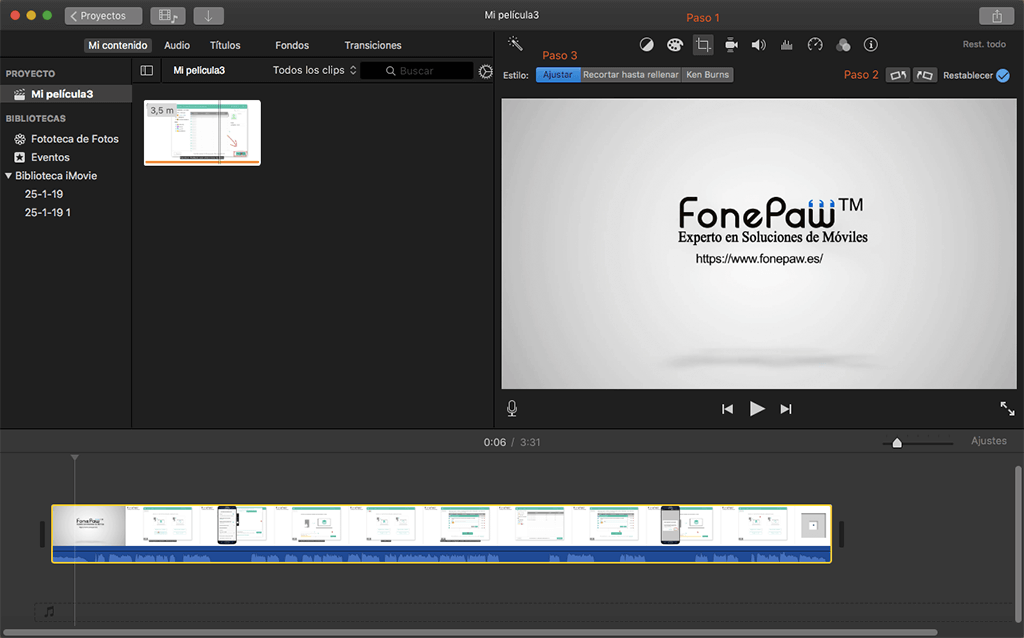This screenshot has height=638, width=1024.
Task: Click the Buscar search field
Action: 417,71
